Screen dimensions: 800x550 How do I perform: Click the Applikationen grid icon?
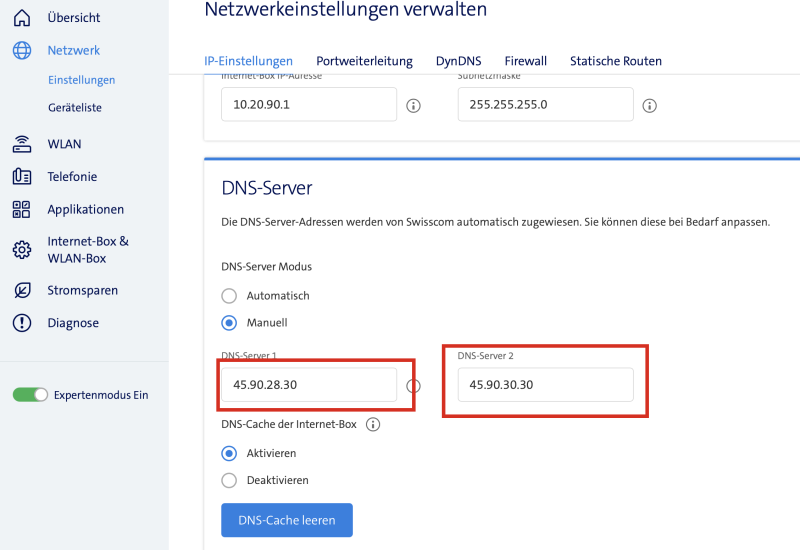click(22, 209)
